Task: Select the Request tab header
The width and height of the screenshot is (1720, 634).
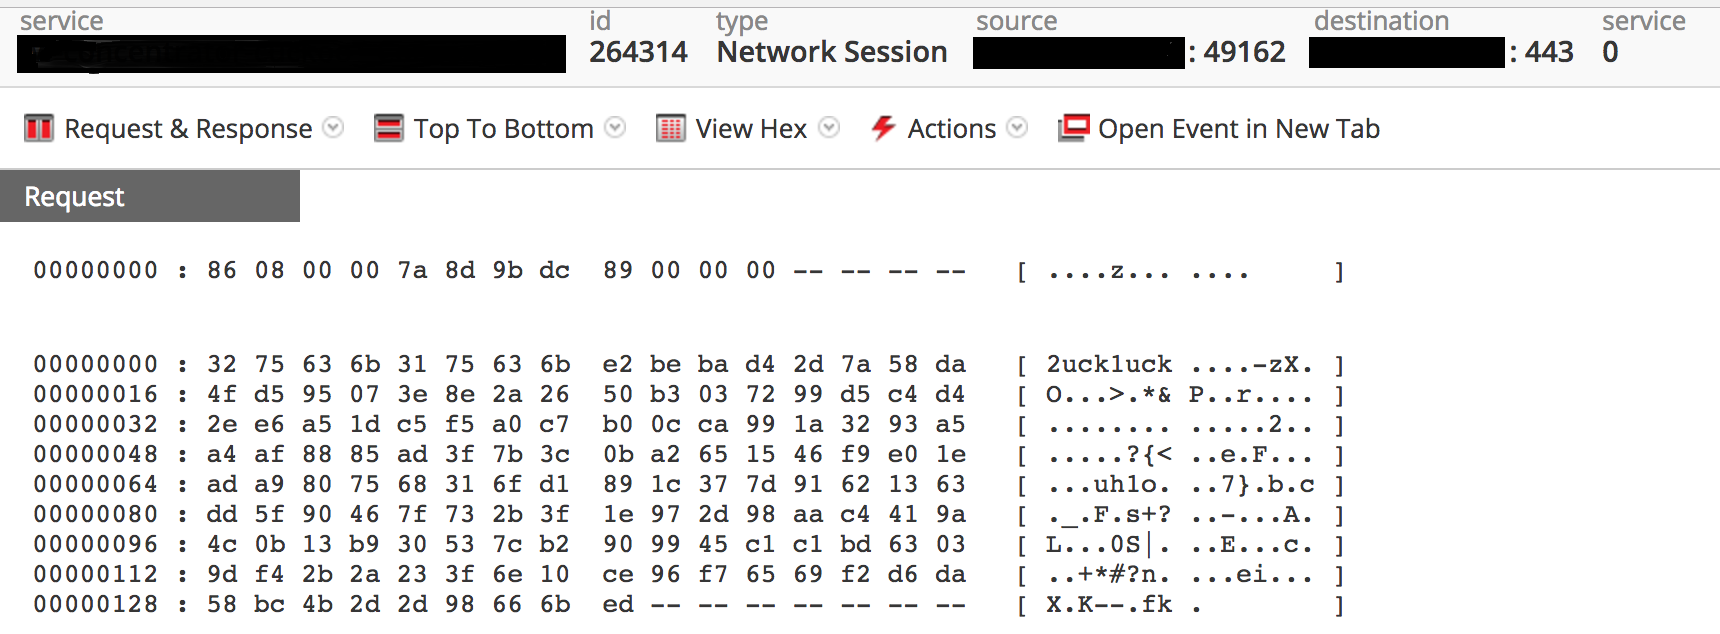Action: [73, 196]
